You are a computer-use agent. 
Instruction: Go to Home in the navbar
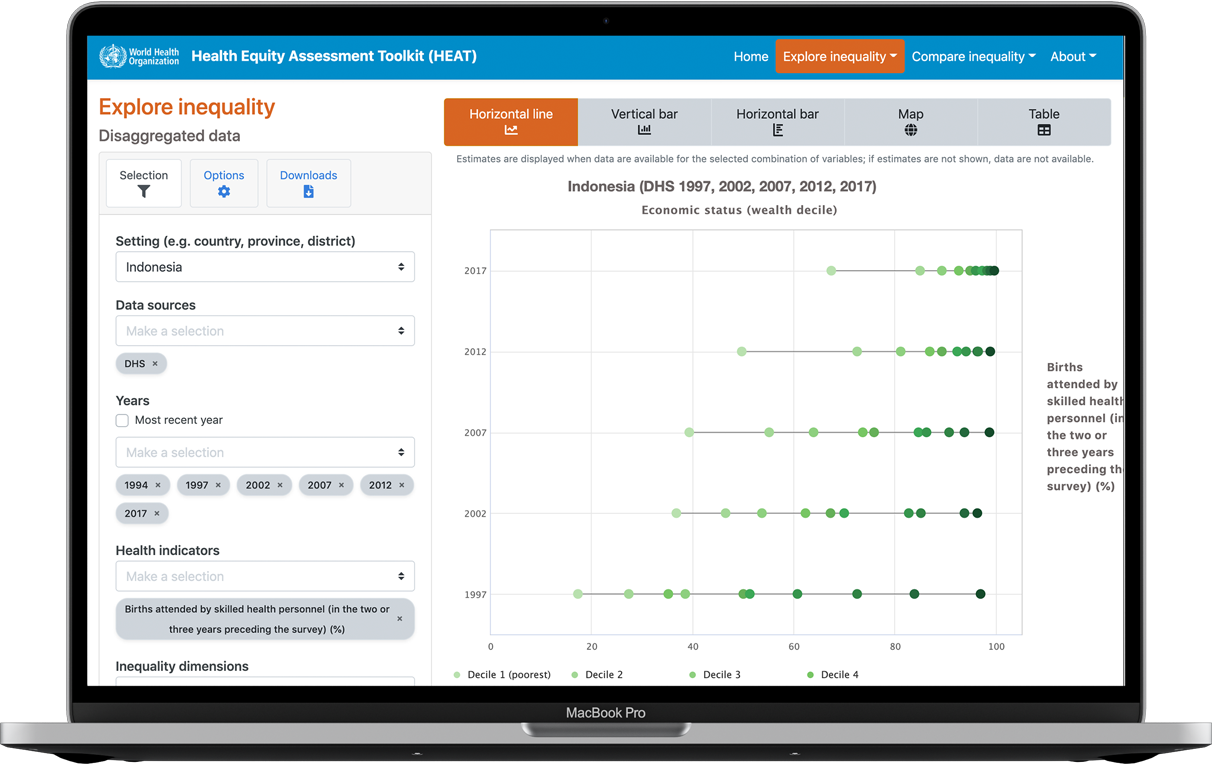click(751, 56)
